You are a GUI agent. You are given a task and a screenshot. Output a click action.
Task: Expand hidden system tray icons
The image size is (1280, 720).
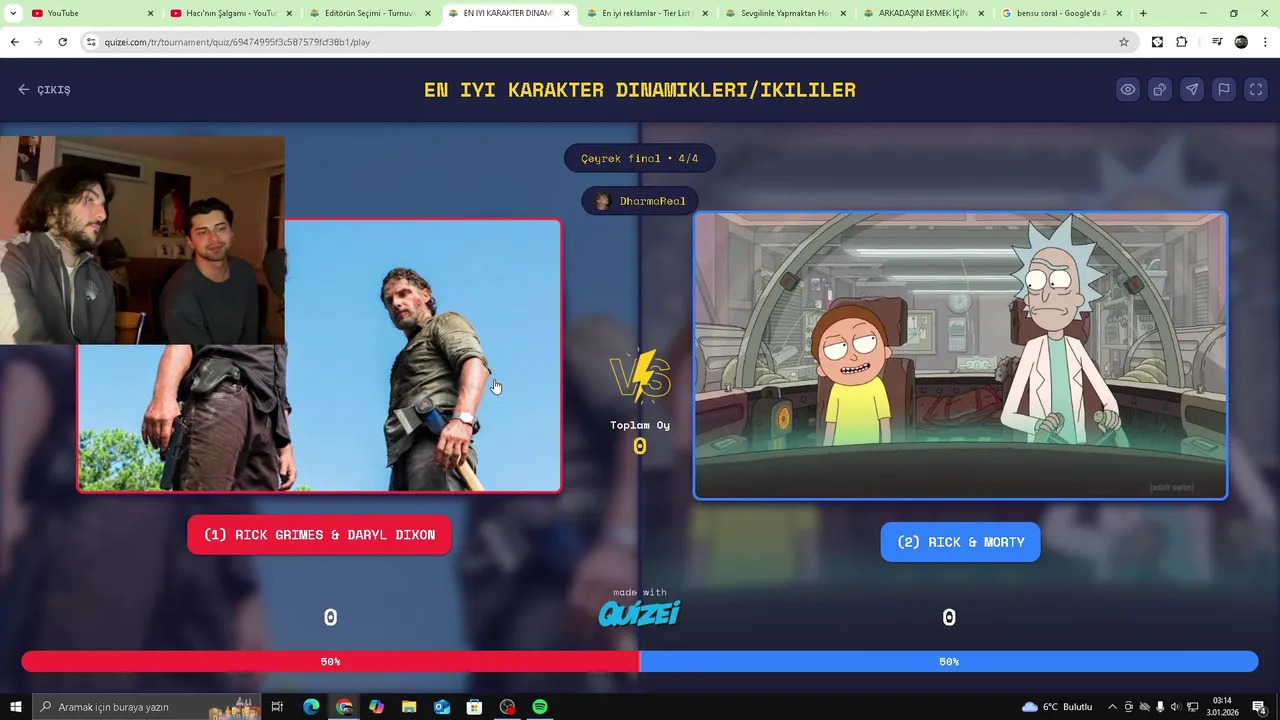click(x=1112, y=707)
